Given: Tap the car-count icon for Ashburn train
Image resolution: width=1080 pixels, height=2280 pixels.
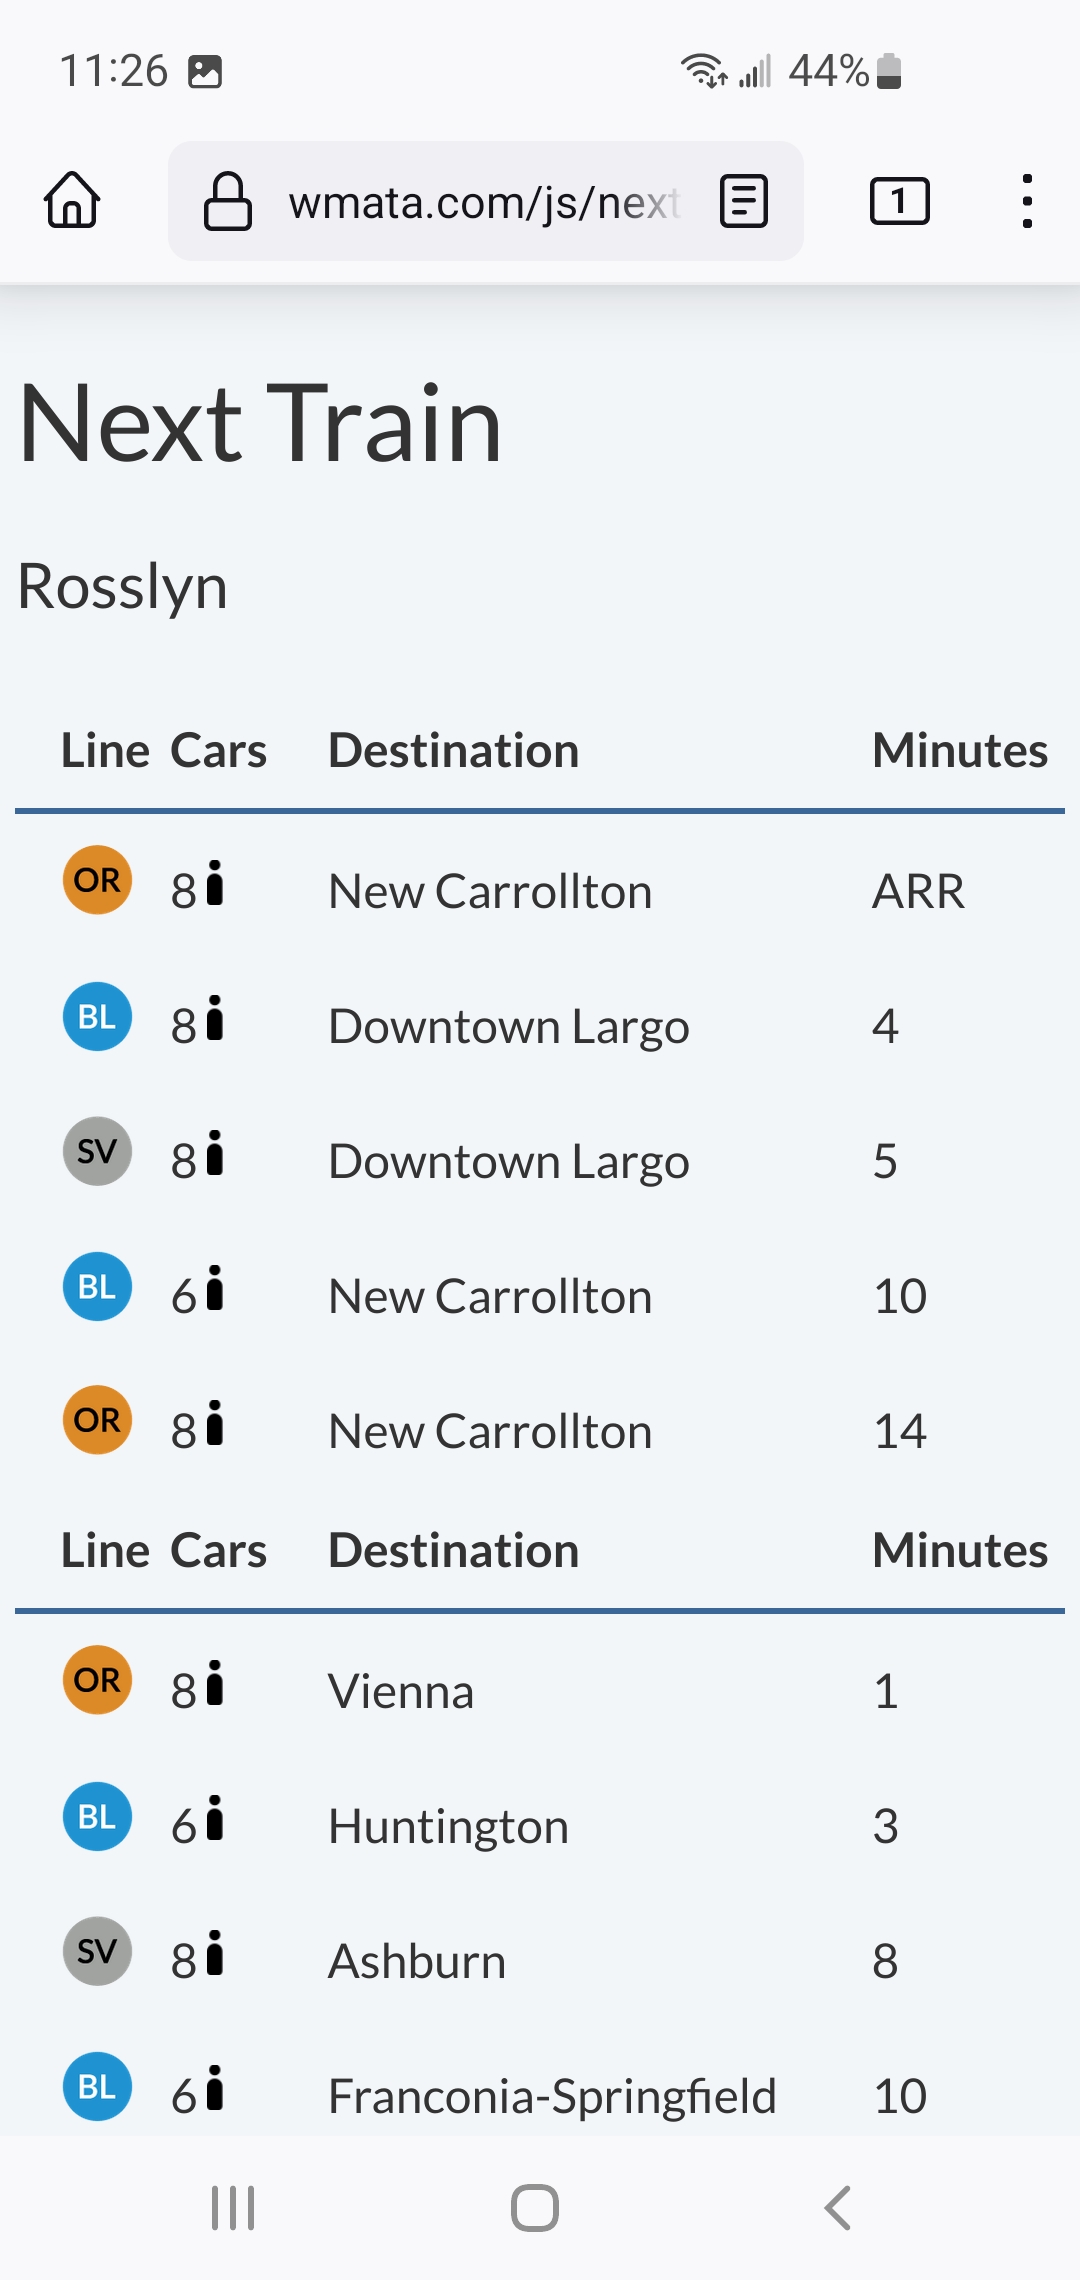Looking at the screenshot, I should pos(213,1954).
